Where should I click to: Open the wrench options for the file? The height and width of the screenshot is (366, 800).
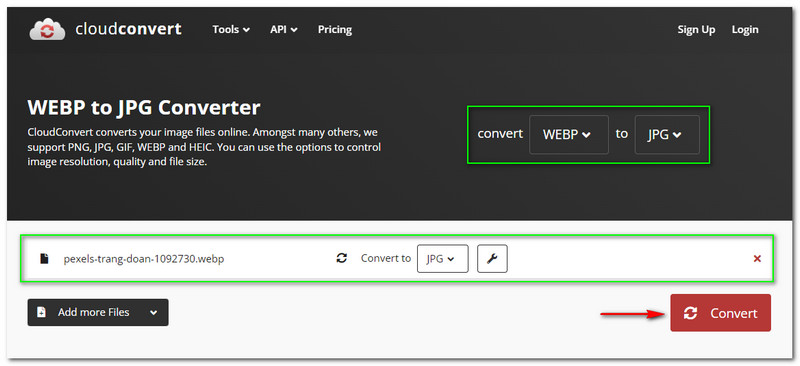492,259
